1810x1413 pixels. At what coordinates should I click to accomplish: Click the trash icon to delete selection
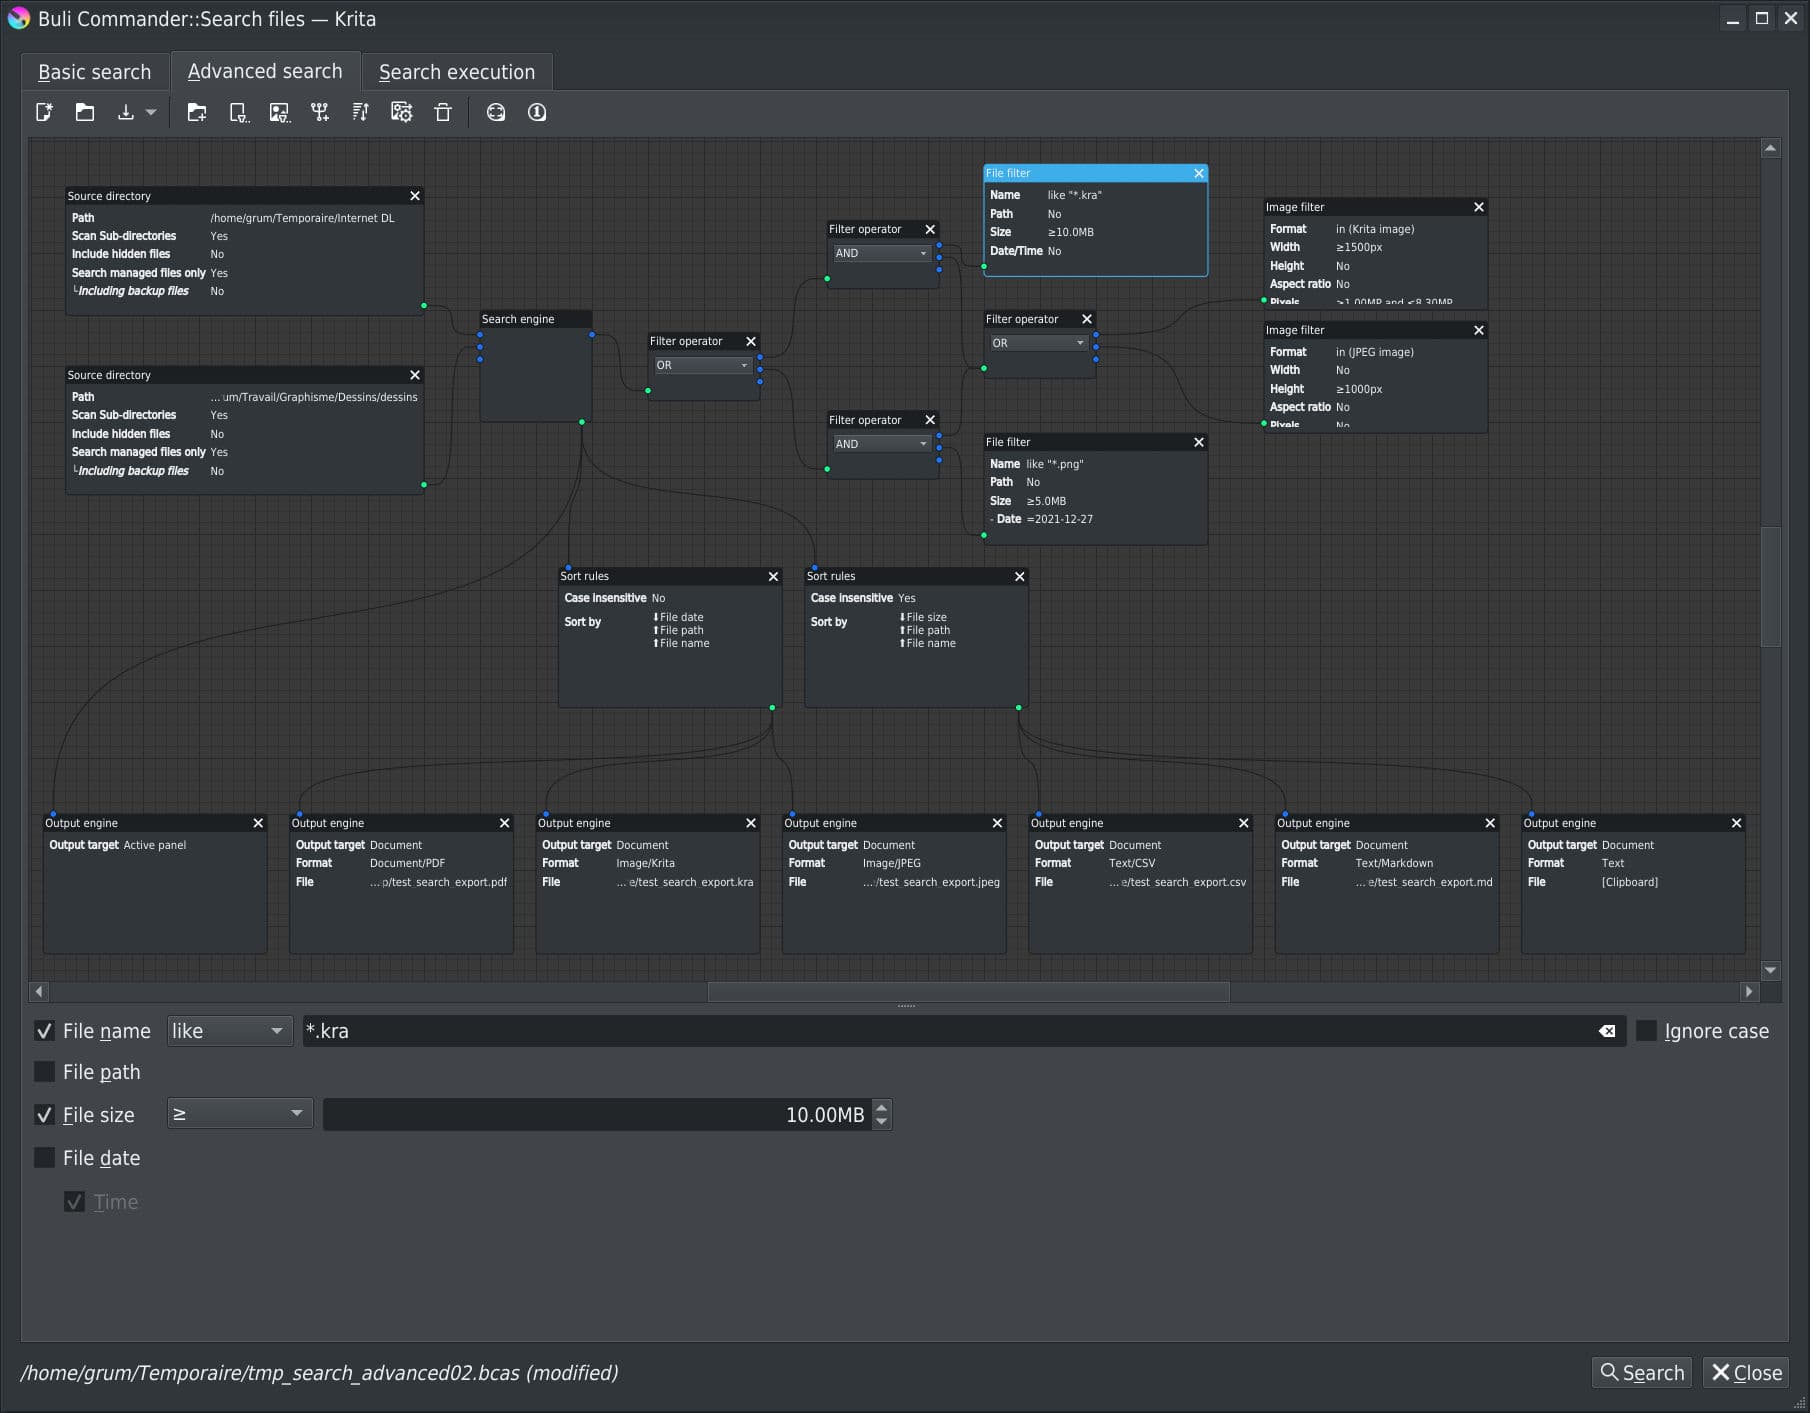pyautogui.click(x=443, y=112)
